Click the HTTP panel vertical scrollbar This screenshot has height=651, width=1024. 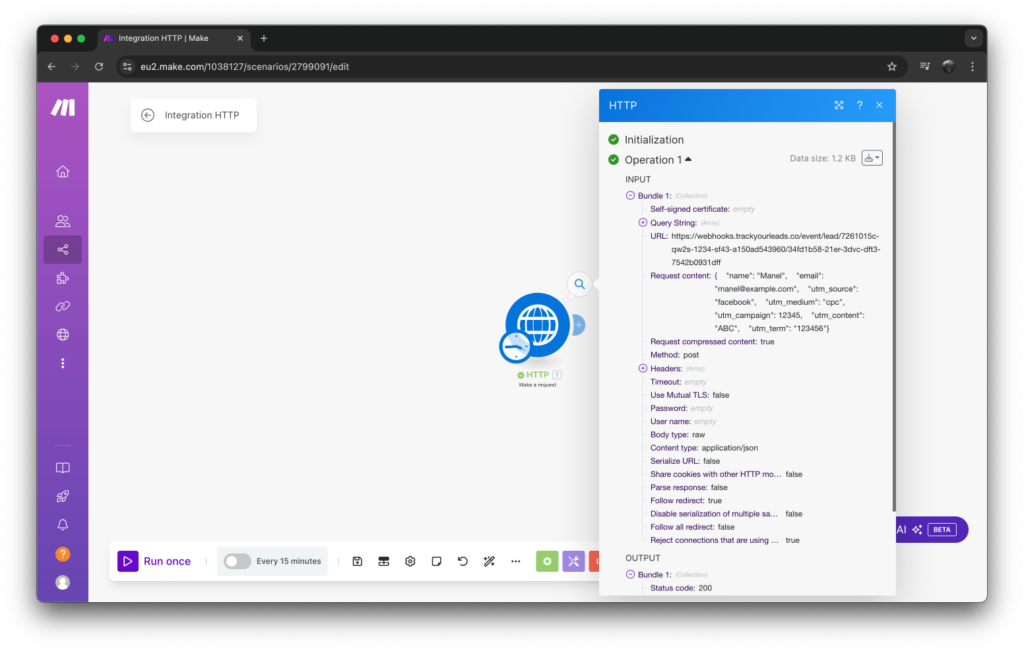coord(893,317)
